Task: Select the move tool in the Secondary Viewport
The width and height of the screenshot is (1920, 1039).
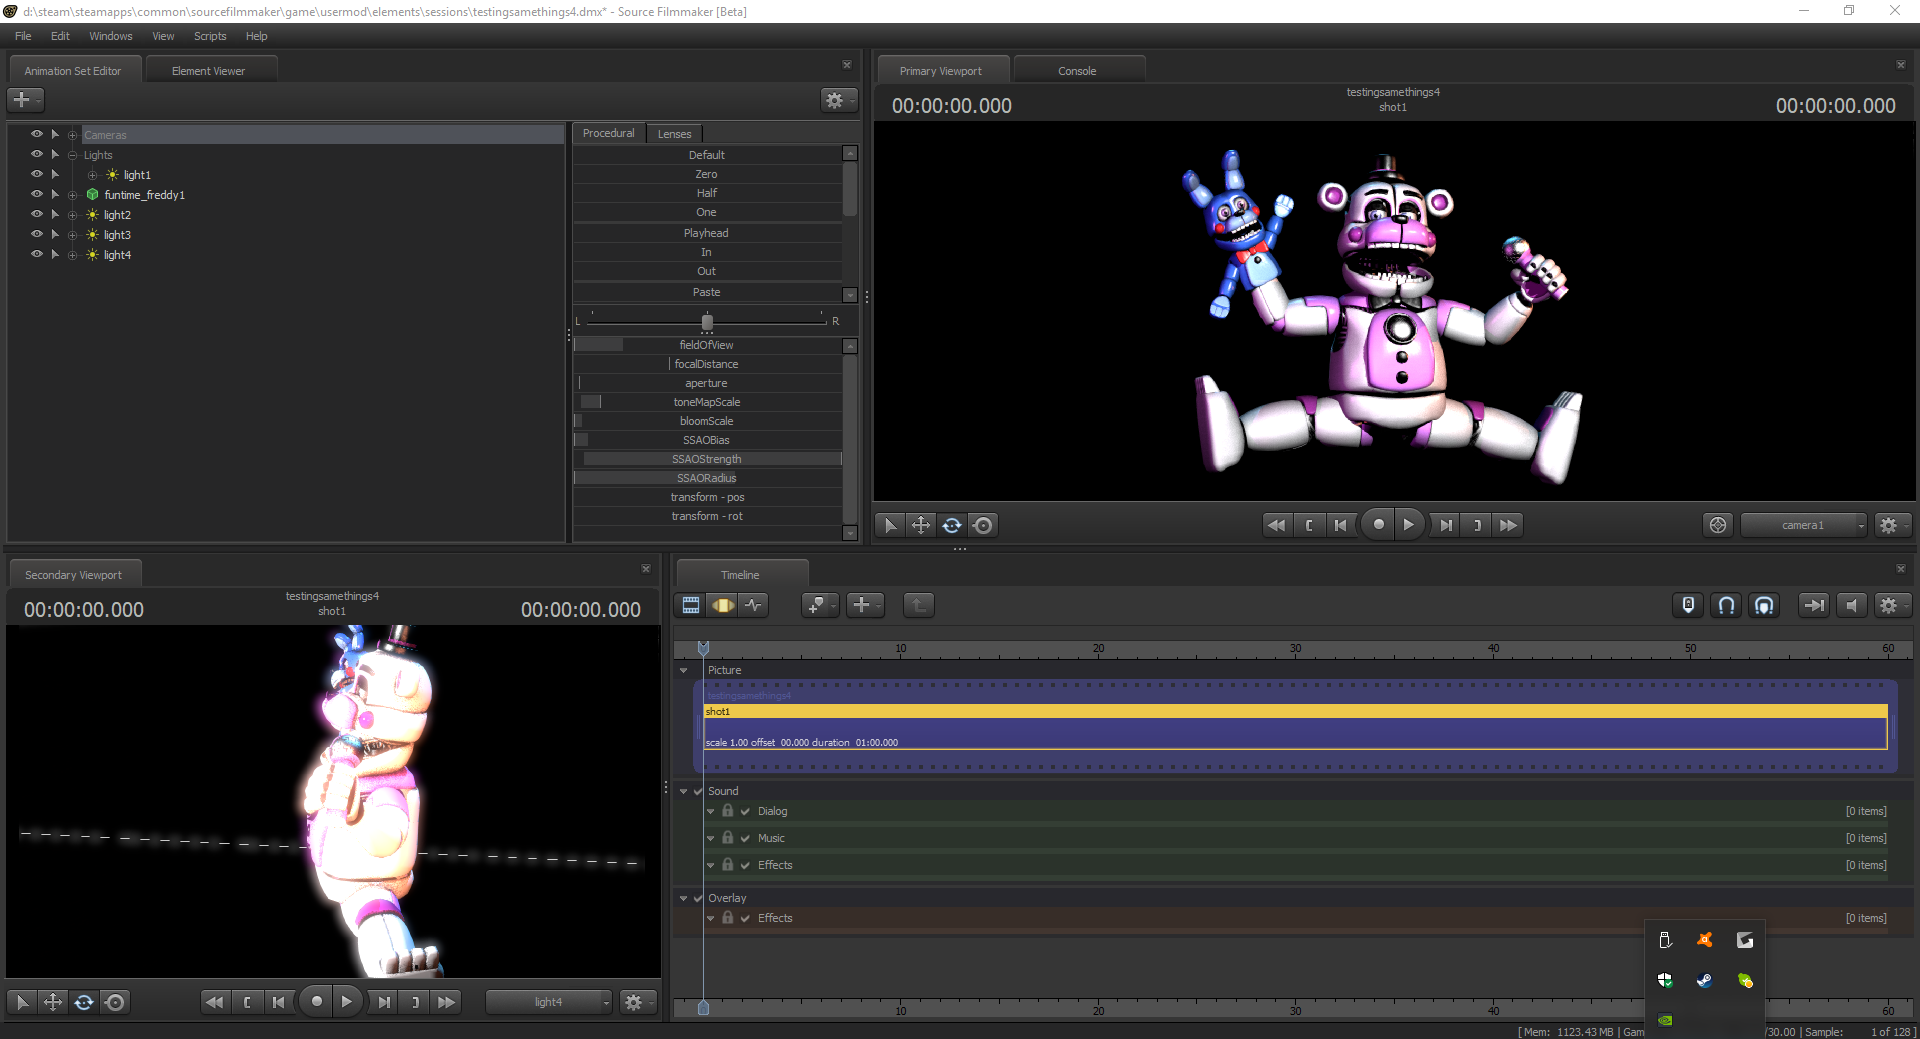Action: tap(53, 1002)
